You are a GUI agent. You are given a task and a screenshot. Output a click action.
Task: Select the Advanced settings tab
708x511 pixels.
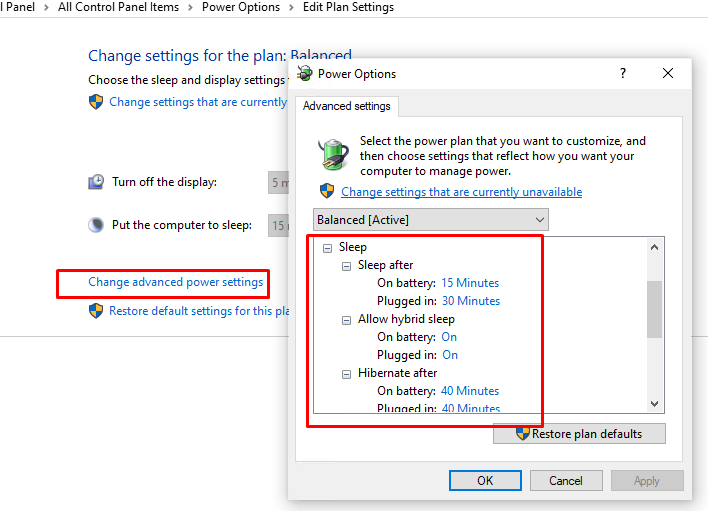pos(347,106)
